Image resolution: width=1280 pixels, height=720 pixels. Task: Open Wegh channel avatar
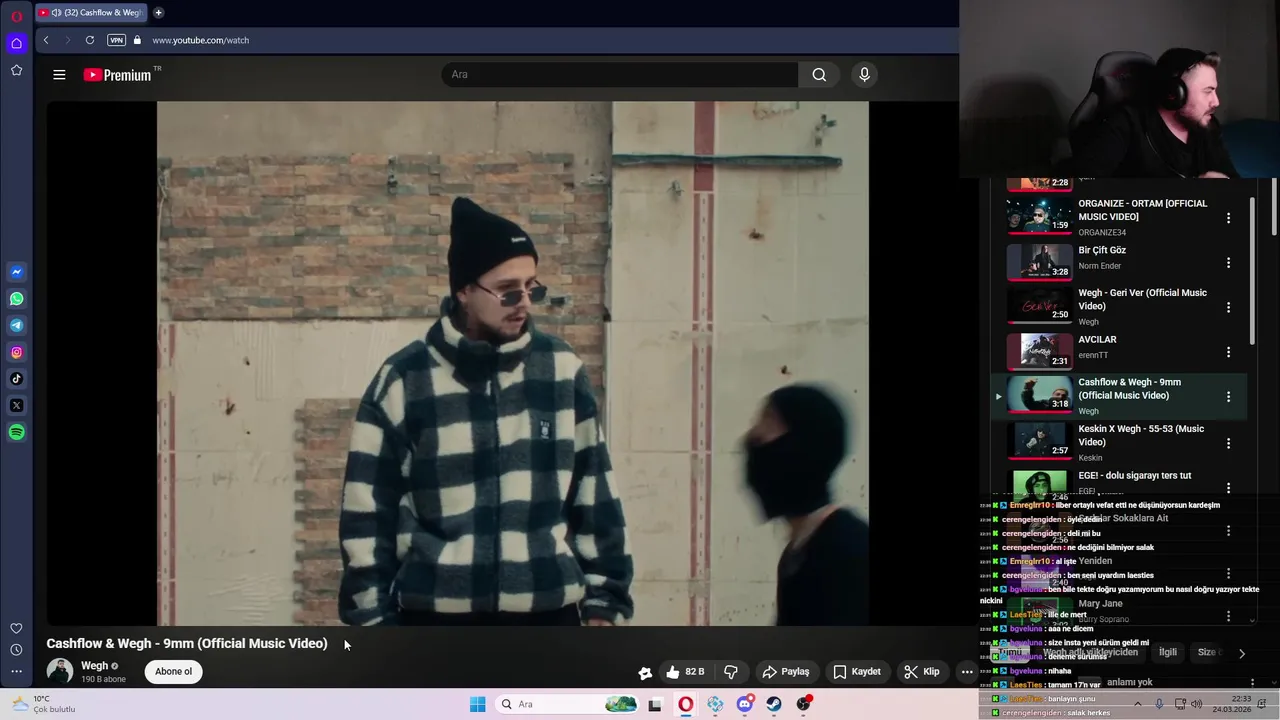tap(60, 671)
